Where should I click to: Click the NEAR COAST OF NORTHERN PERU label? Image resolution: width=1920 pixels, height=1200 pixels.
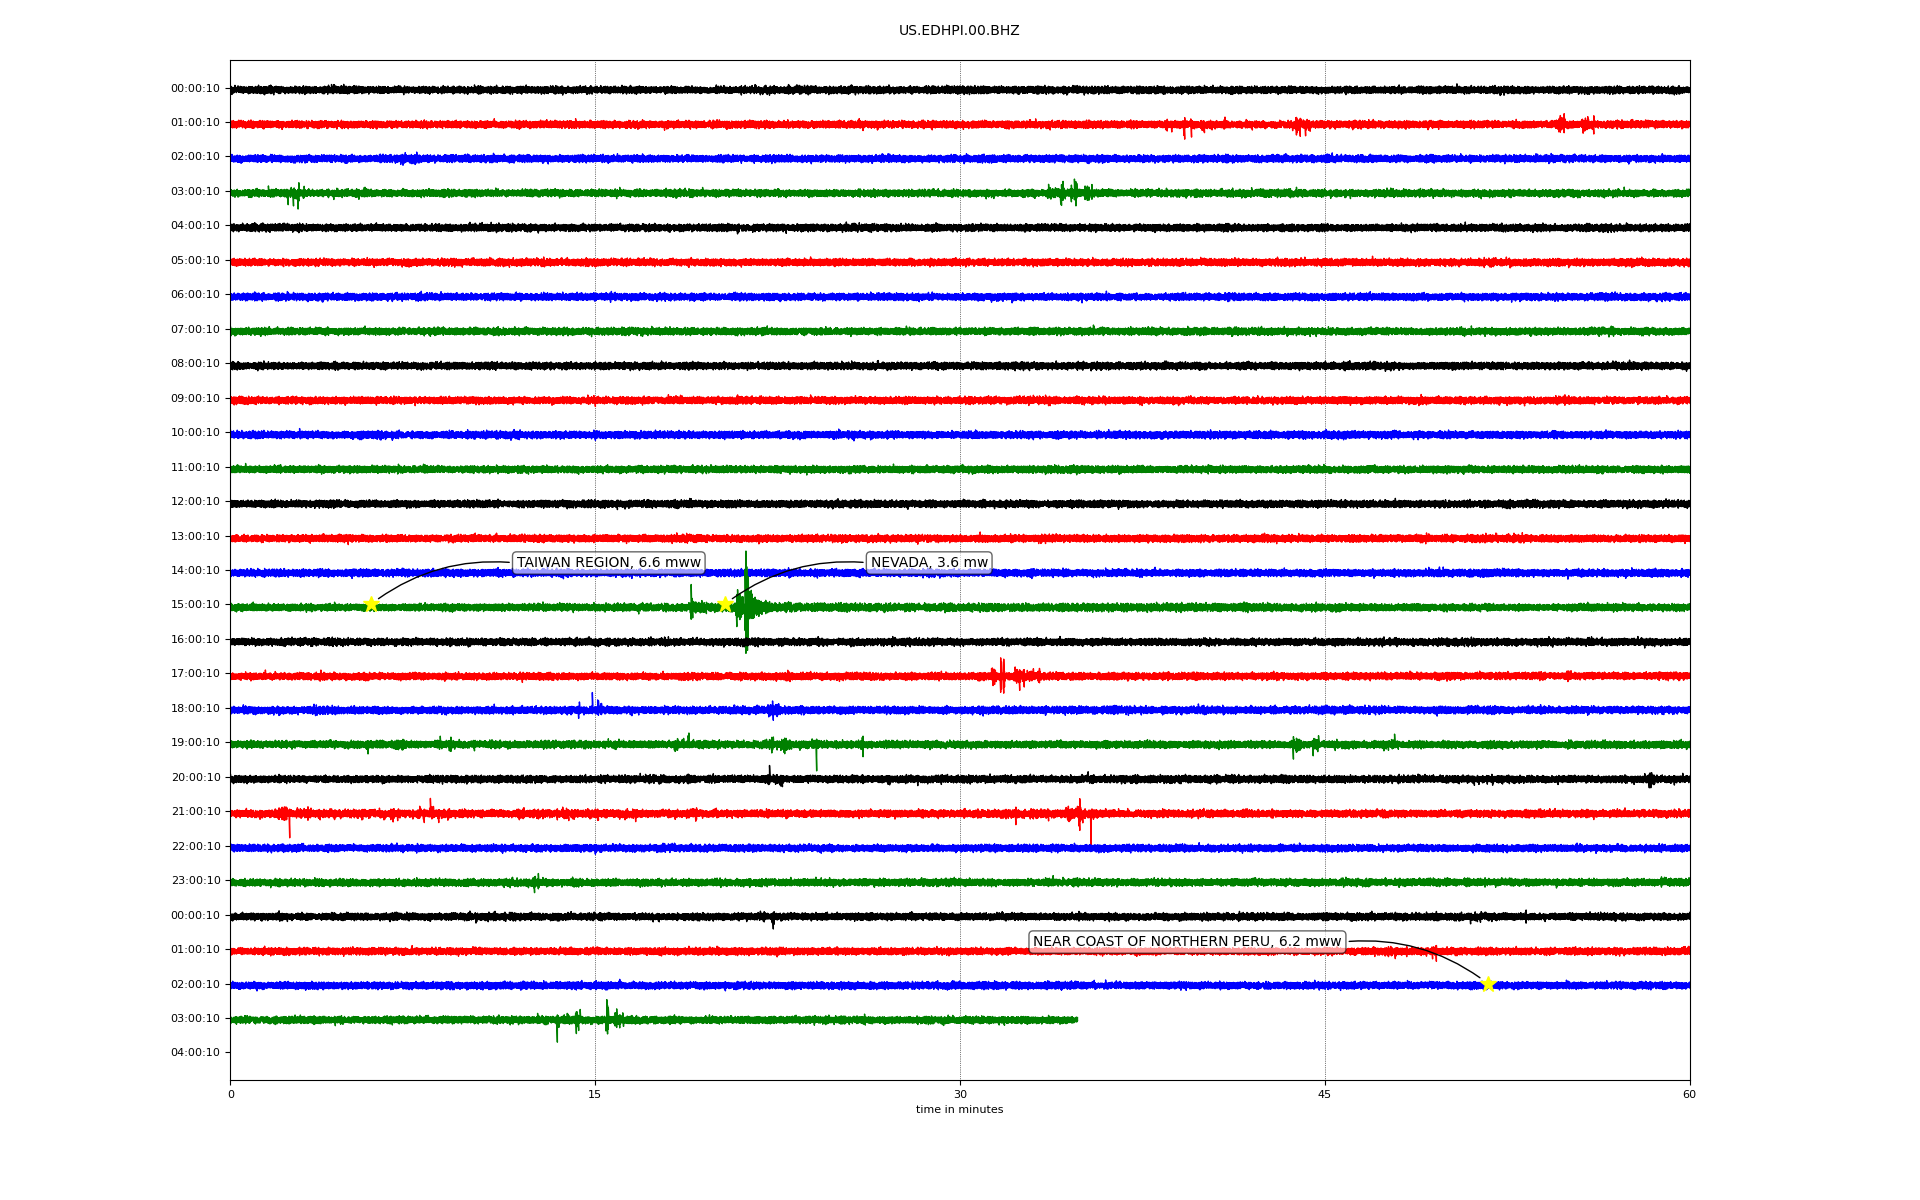tap(1186, 942)
